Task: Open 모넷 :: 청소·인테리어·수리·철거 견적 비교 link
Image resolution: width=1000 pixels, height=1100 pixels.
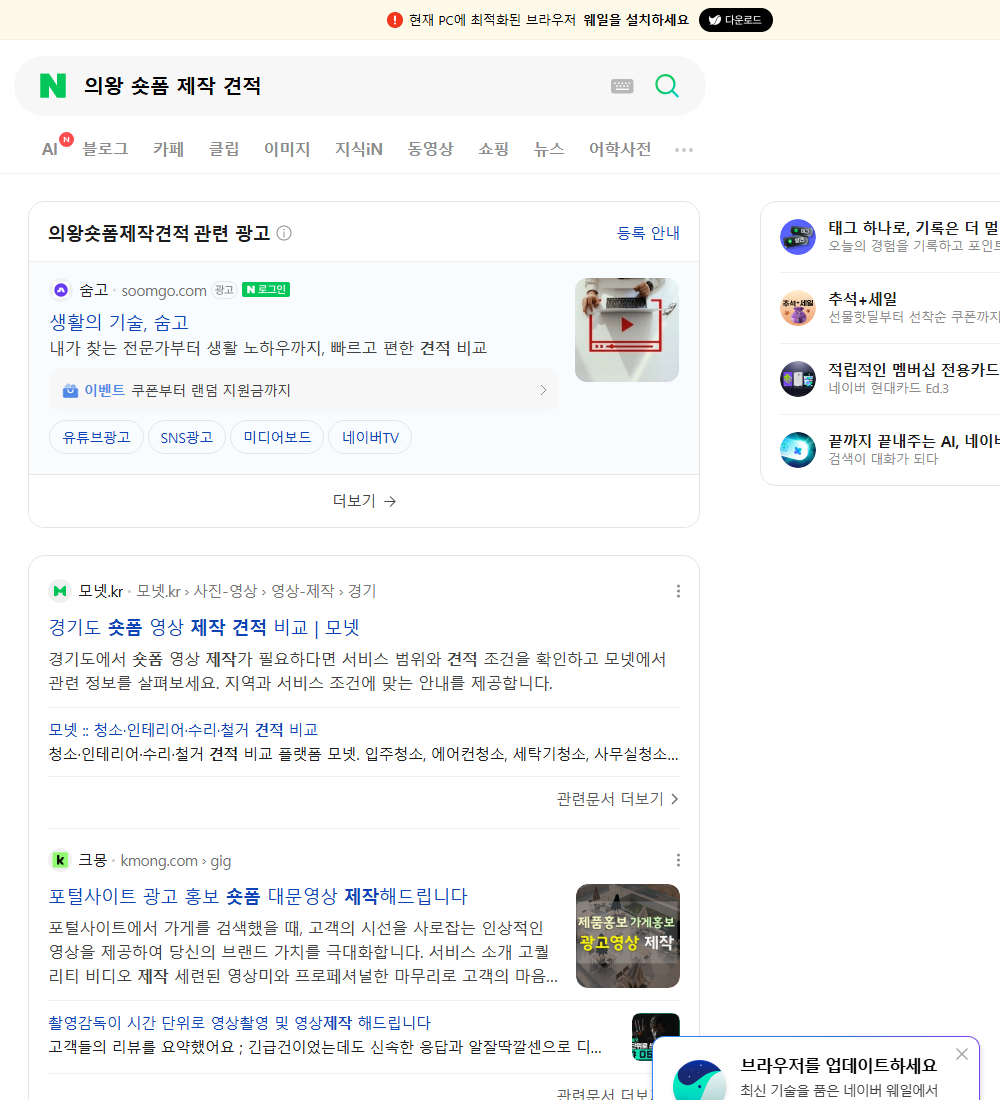Action: pyautogui.click(x=183, y=730)
